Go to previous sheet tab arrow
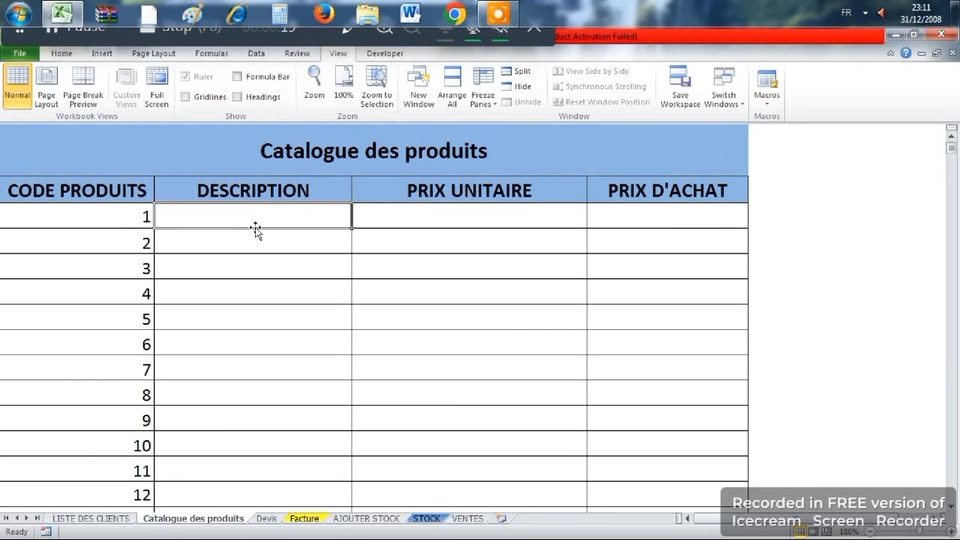This screenshot has width=960, height=540. click(x=17, y=518)
